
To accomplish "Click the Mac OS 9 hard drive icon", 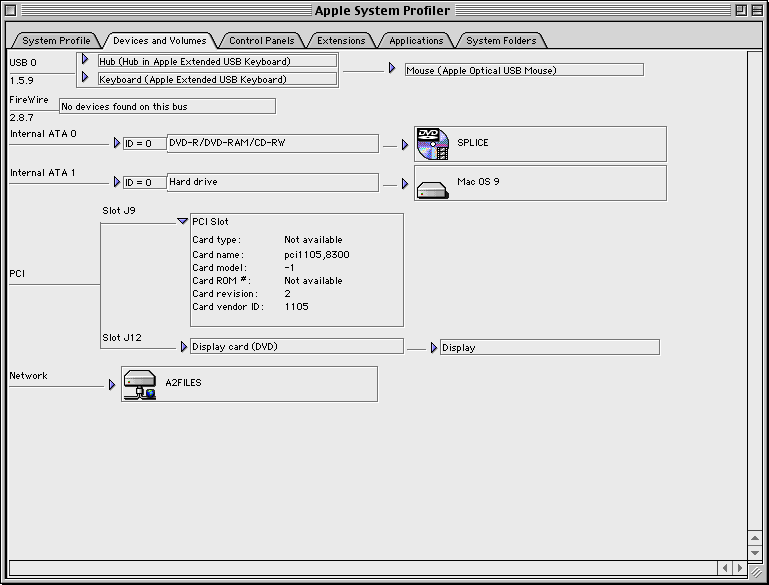I will [433, 190].
